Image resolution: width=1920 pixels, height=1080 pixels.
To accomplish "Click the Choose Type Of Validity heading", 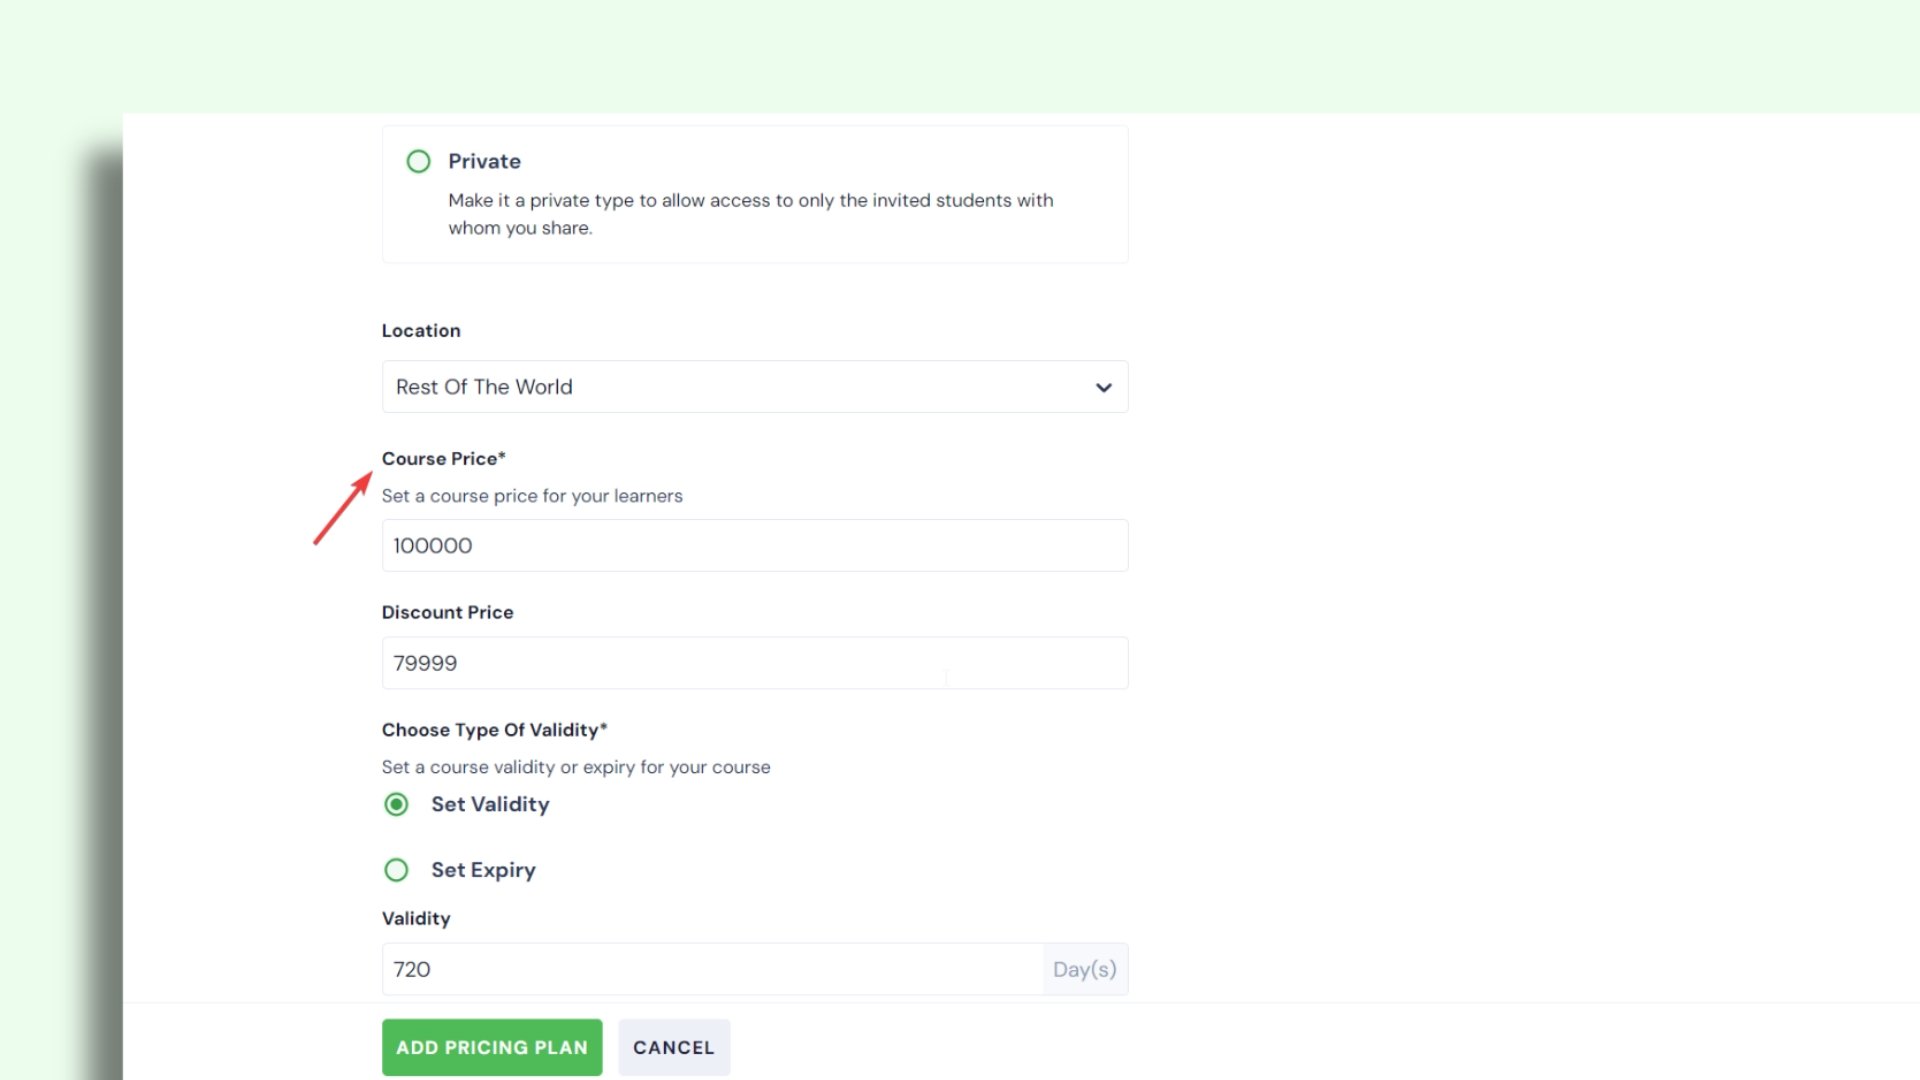I will [494, 730].
